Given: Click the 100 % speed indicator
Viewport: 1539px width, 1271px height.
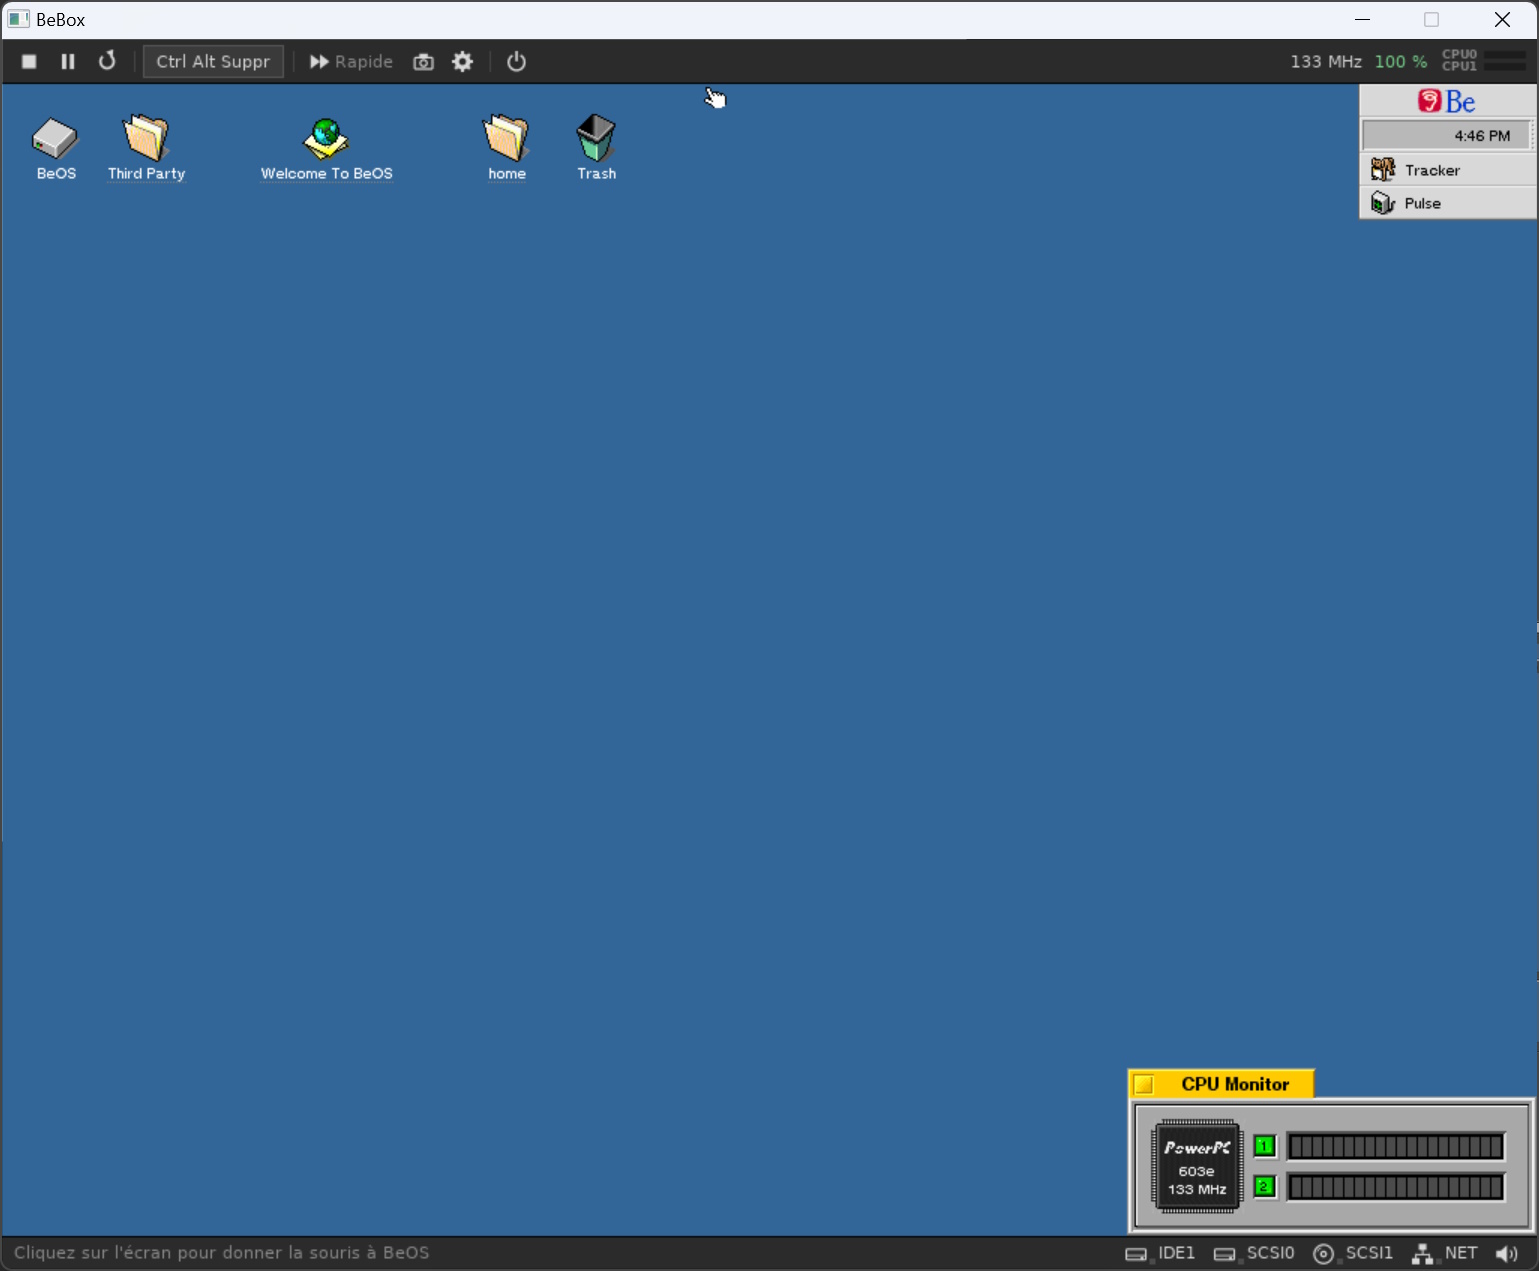Looking at the screenshot, I should click(x=1401, y=62).
